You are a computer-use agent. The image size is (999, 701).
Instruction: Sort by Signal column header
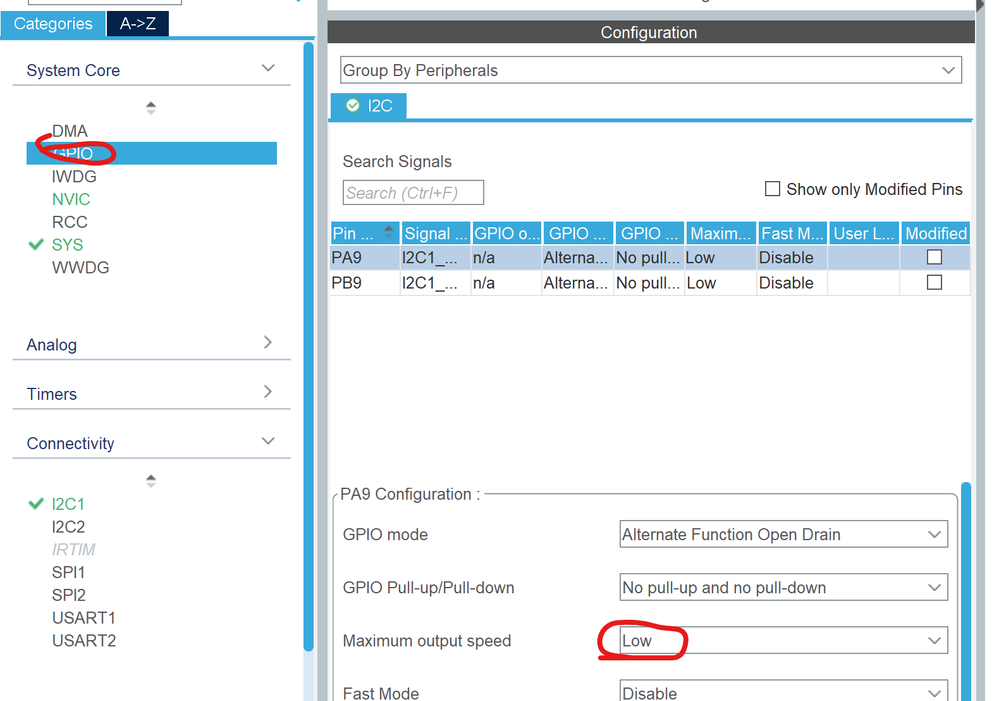click(436, 233)
